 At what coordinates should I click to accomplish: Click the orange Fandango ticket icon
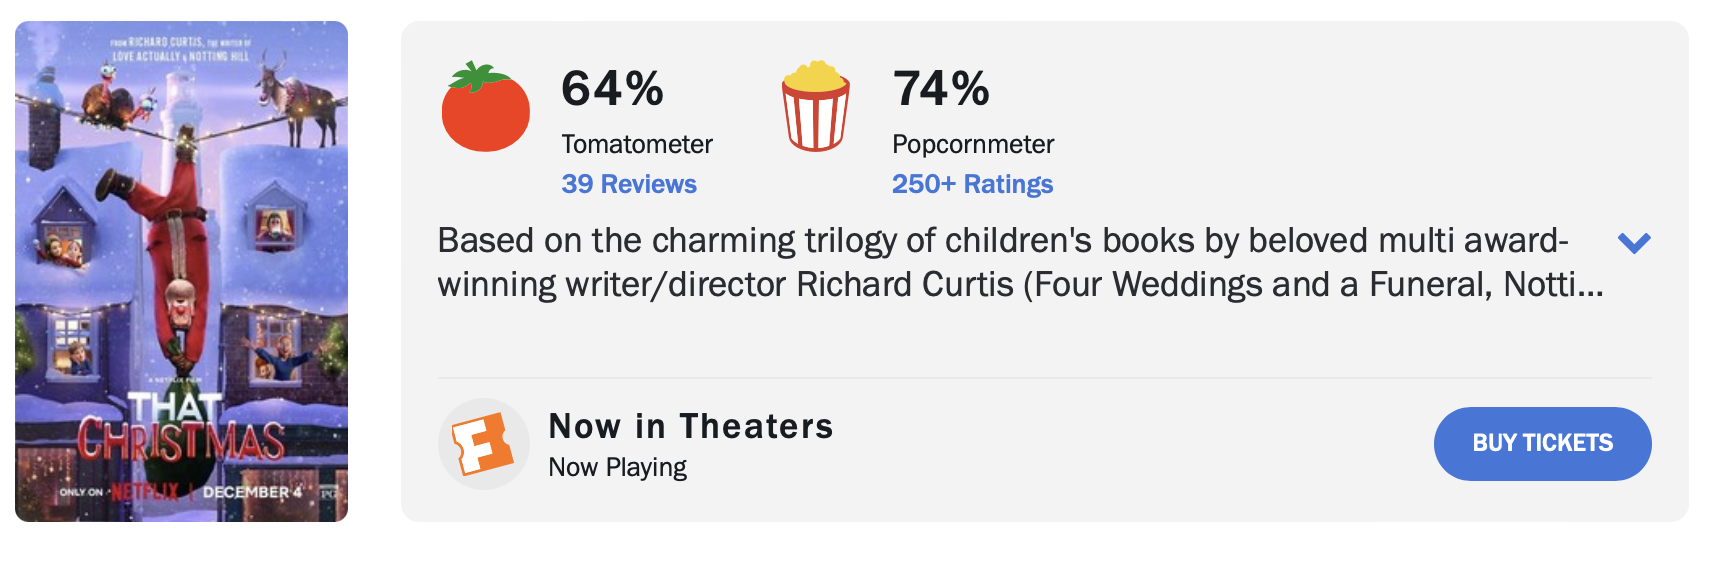point(483,444)
